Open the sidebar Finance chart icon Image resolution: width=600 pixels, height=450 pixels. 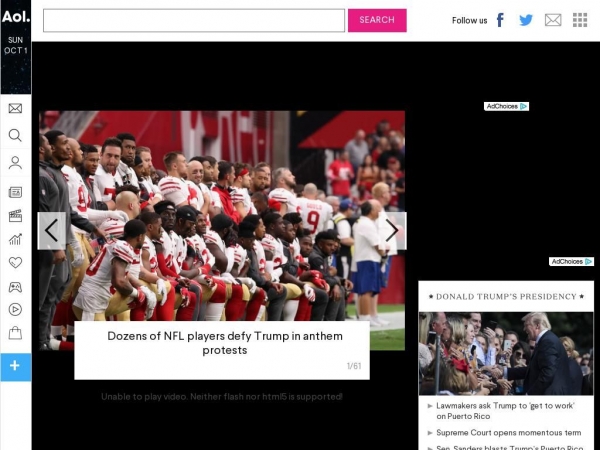point(15,240)
